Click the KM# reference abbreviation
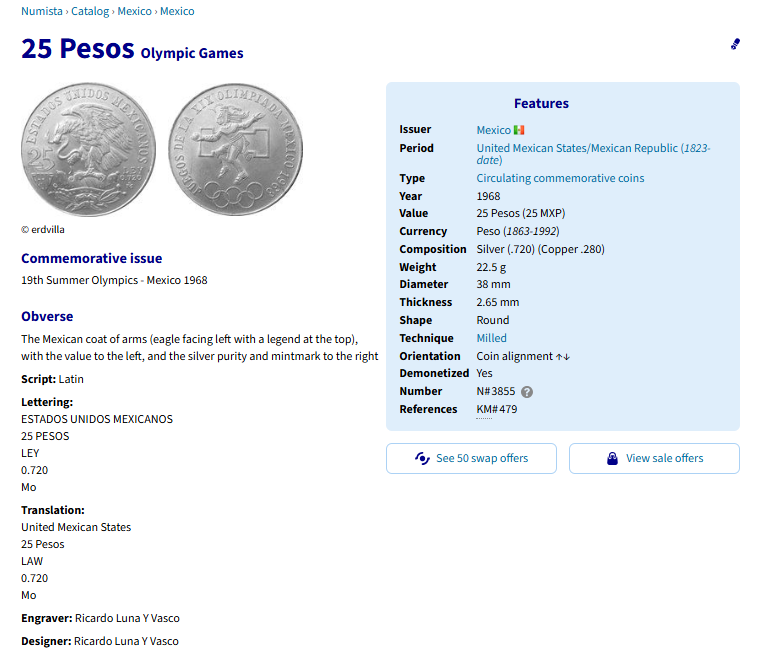The width and height of the screenshot is (771, 659). [x=487, y=409]
